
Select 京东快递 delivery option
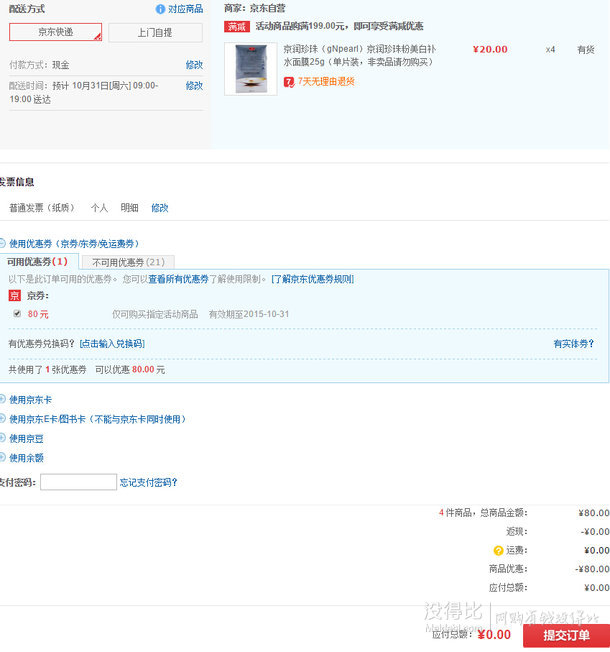[55, 32]
